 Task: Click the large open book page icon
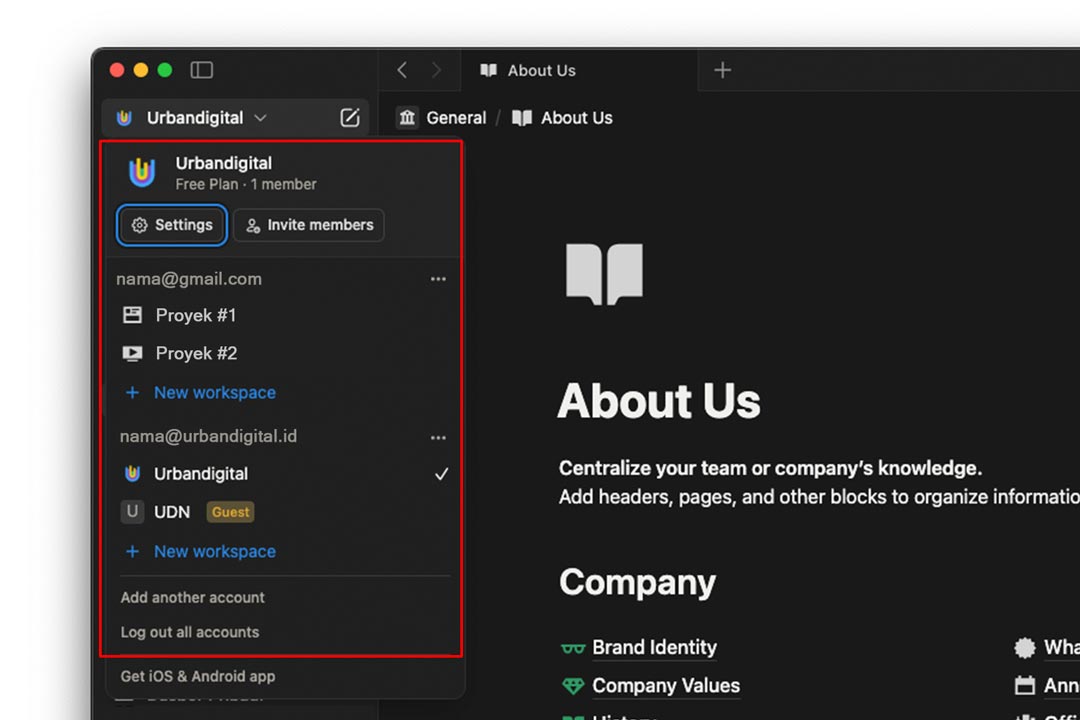click(x=604, y=274)
